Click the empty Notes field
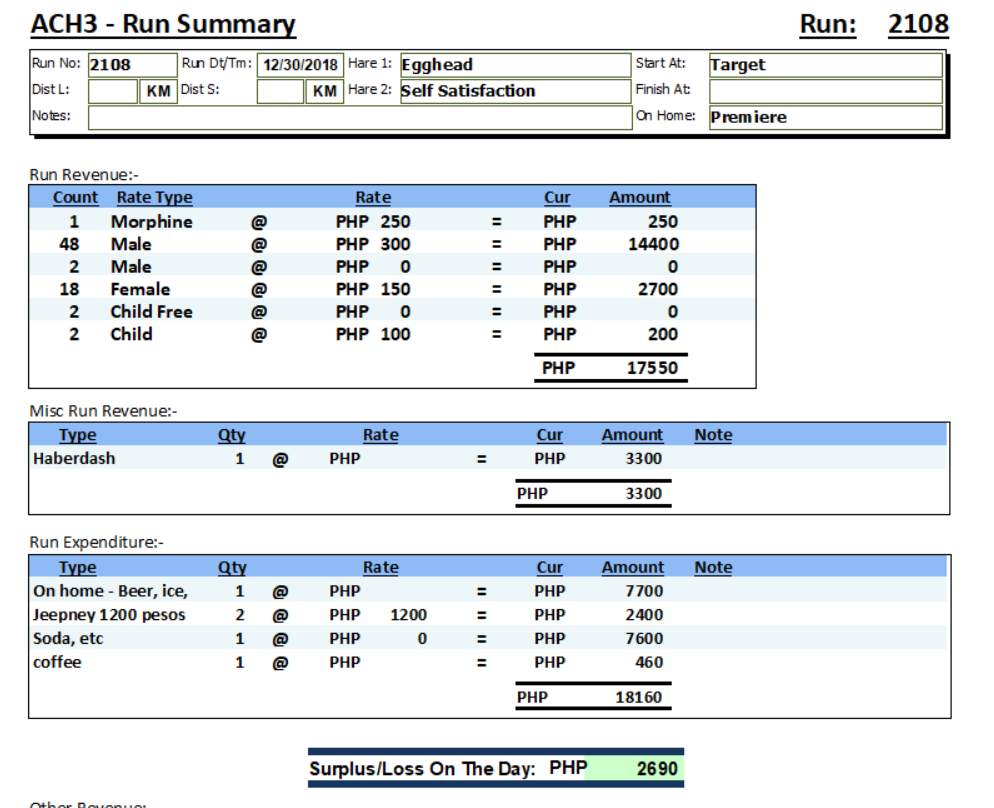 (360, 117)
